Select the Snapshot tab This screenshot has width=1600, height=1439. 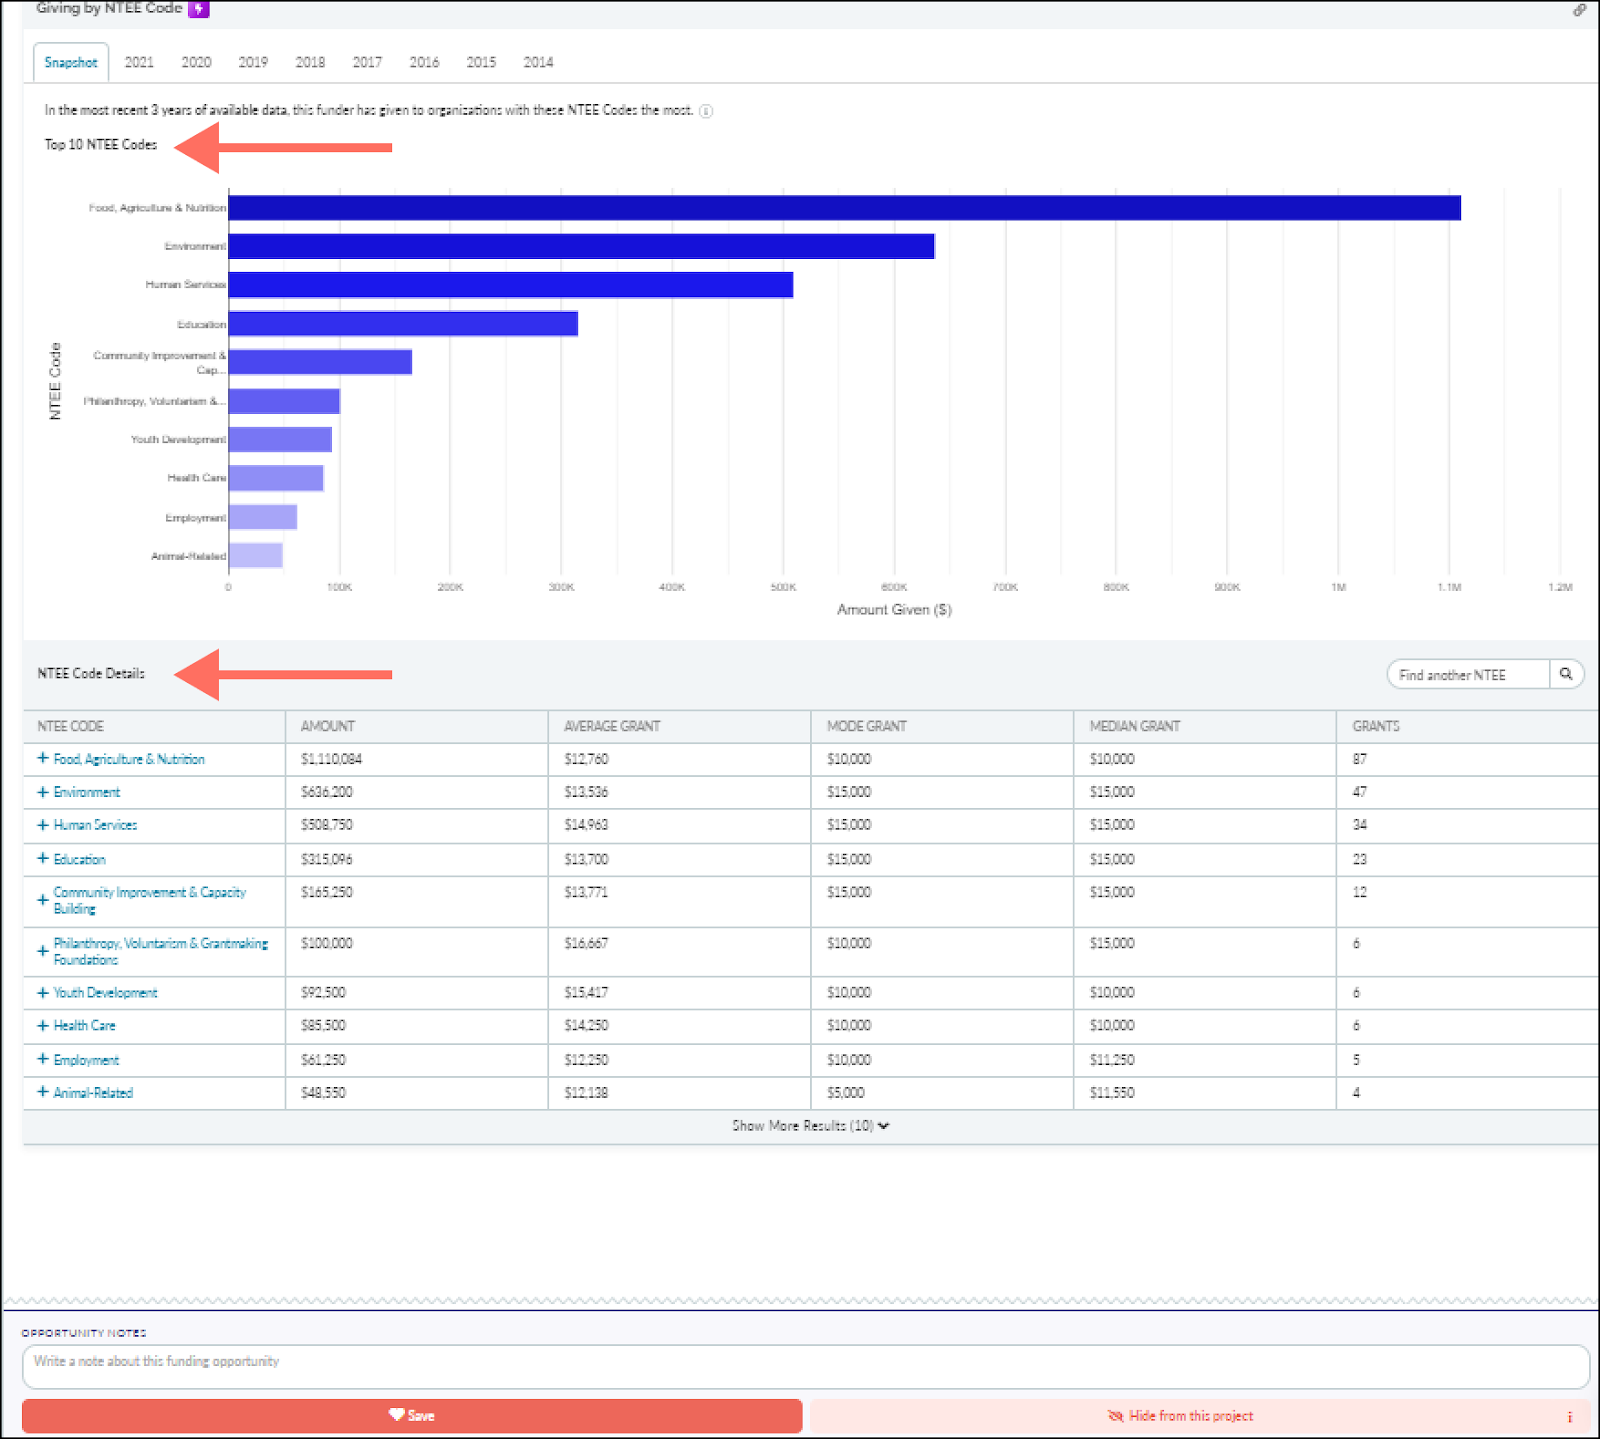(71, 62)
